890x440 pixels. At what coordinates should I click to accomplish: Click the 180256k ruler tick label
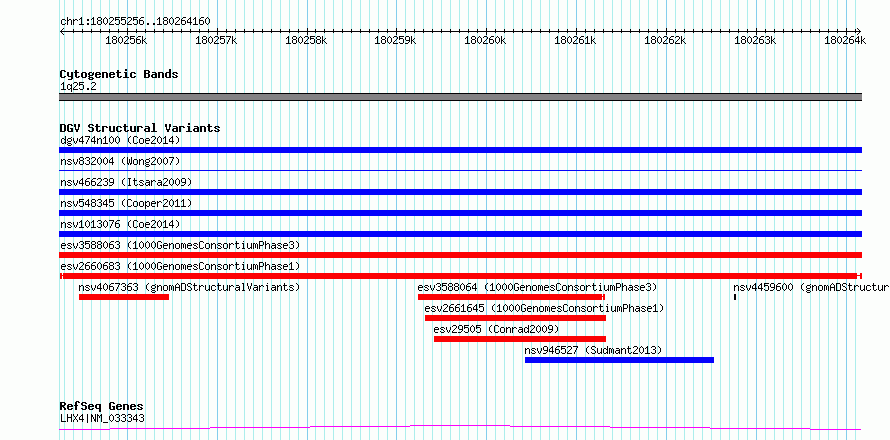click(127, 40)
